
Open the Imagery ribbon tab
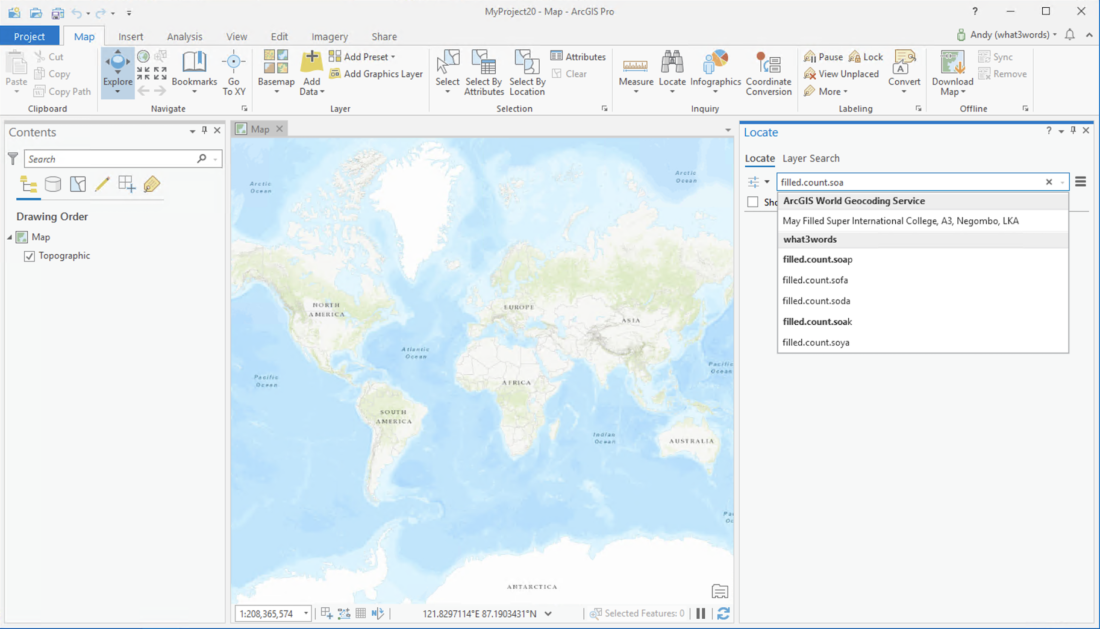(x=330, y=36)
